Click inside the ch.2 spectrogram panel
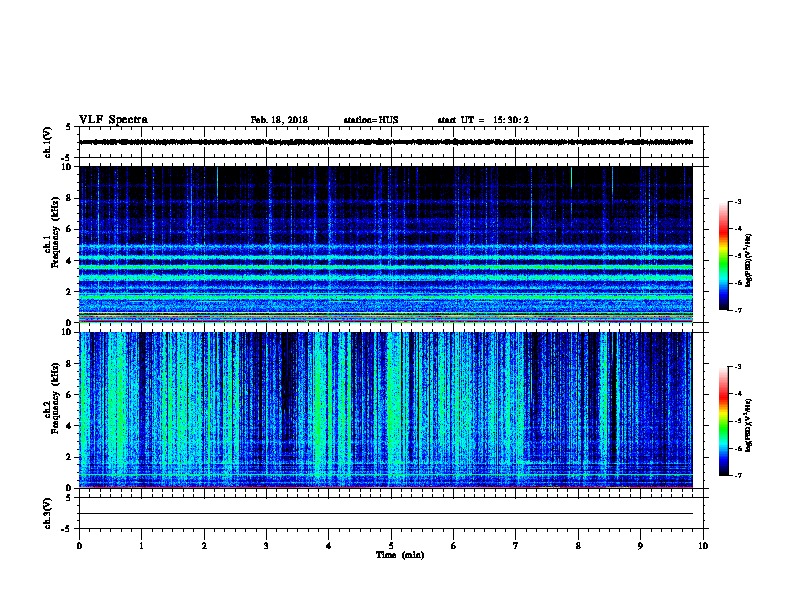792x612 pixels. pos(386,410)
